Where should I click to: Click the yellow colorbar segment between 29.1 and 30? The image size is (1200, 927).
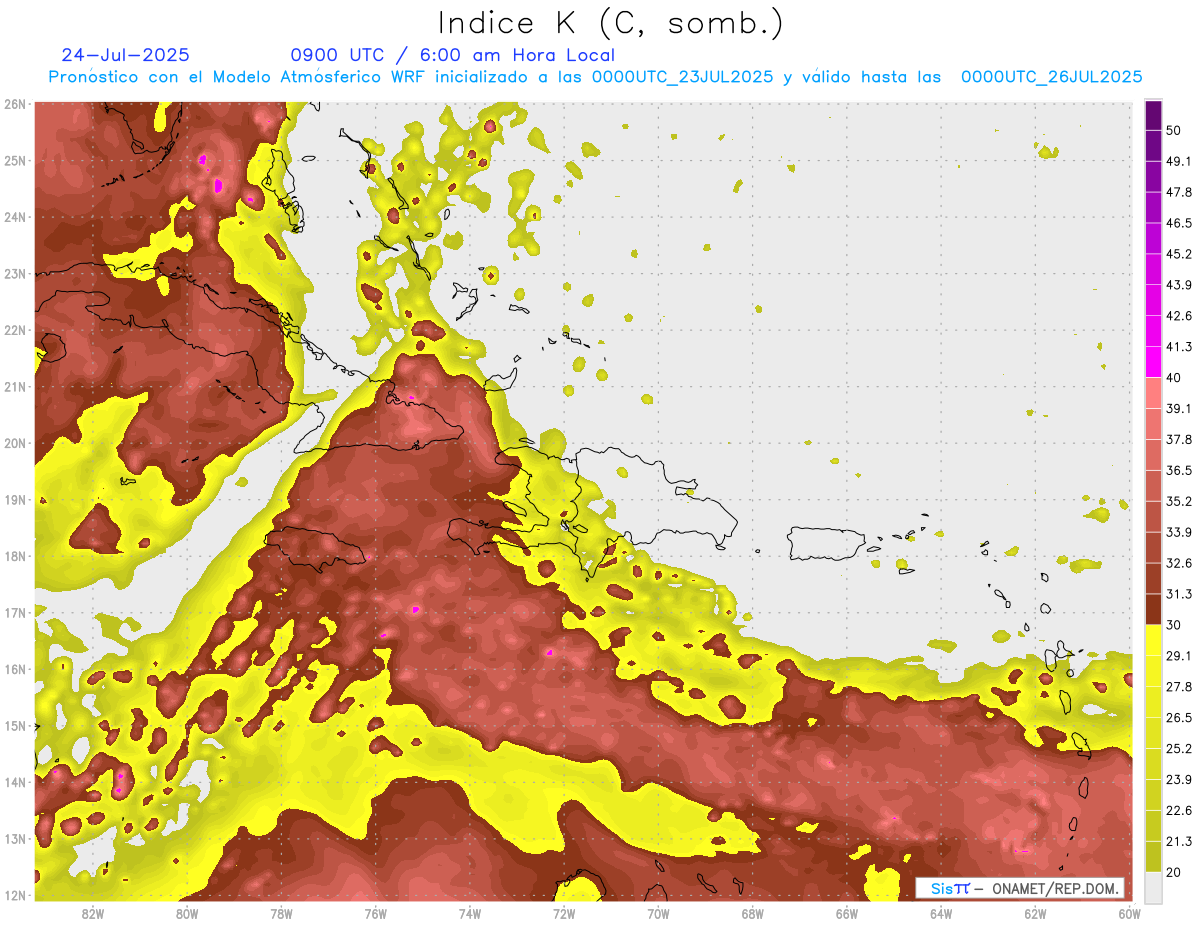[x=1153, y=640]
